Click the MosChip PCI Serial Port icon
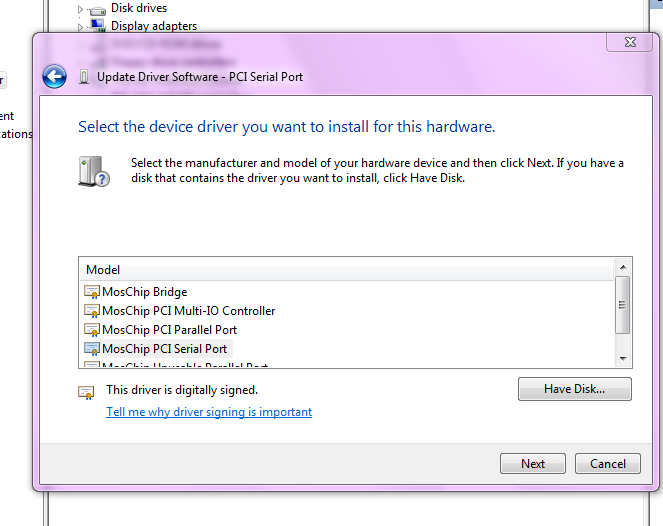Image resolution: width=663 pixels, height=526 pixels. click(92, 349)
